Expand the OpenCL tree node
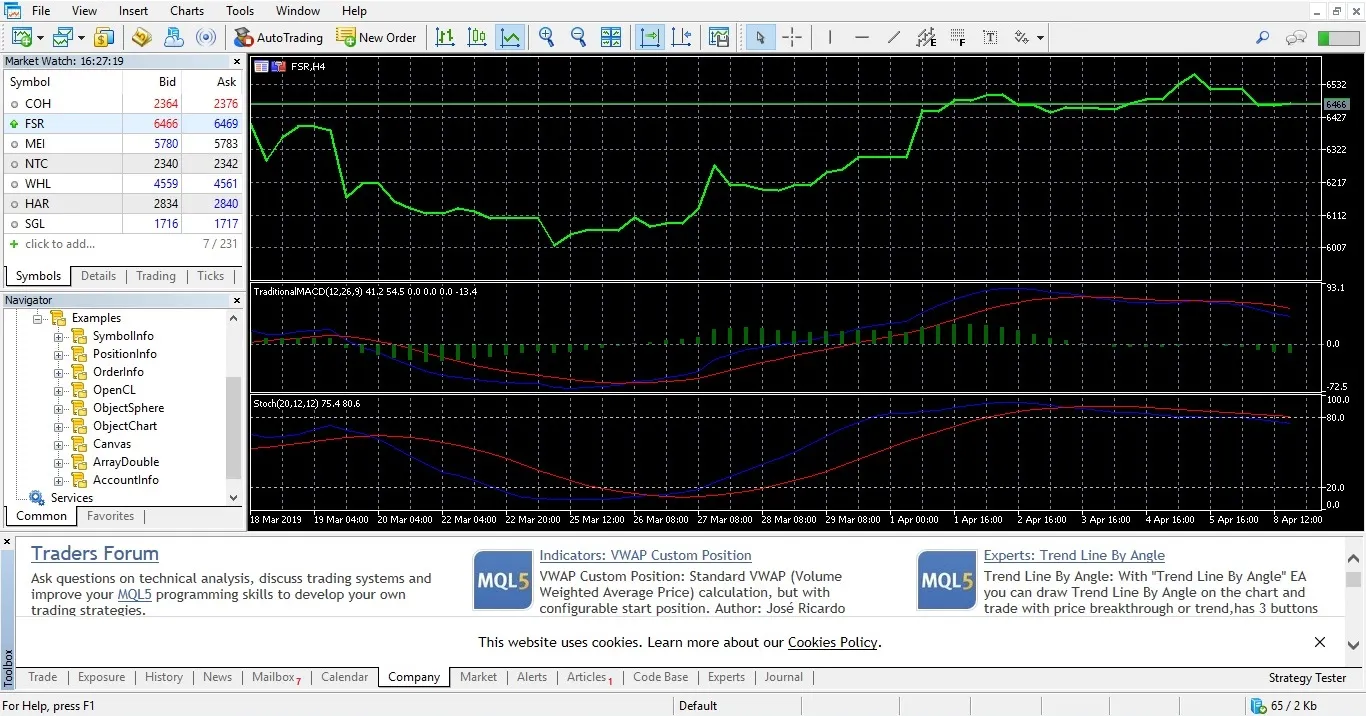1366x716 pixels. click(x=59, y=390)
